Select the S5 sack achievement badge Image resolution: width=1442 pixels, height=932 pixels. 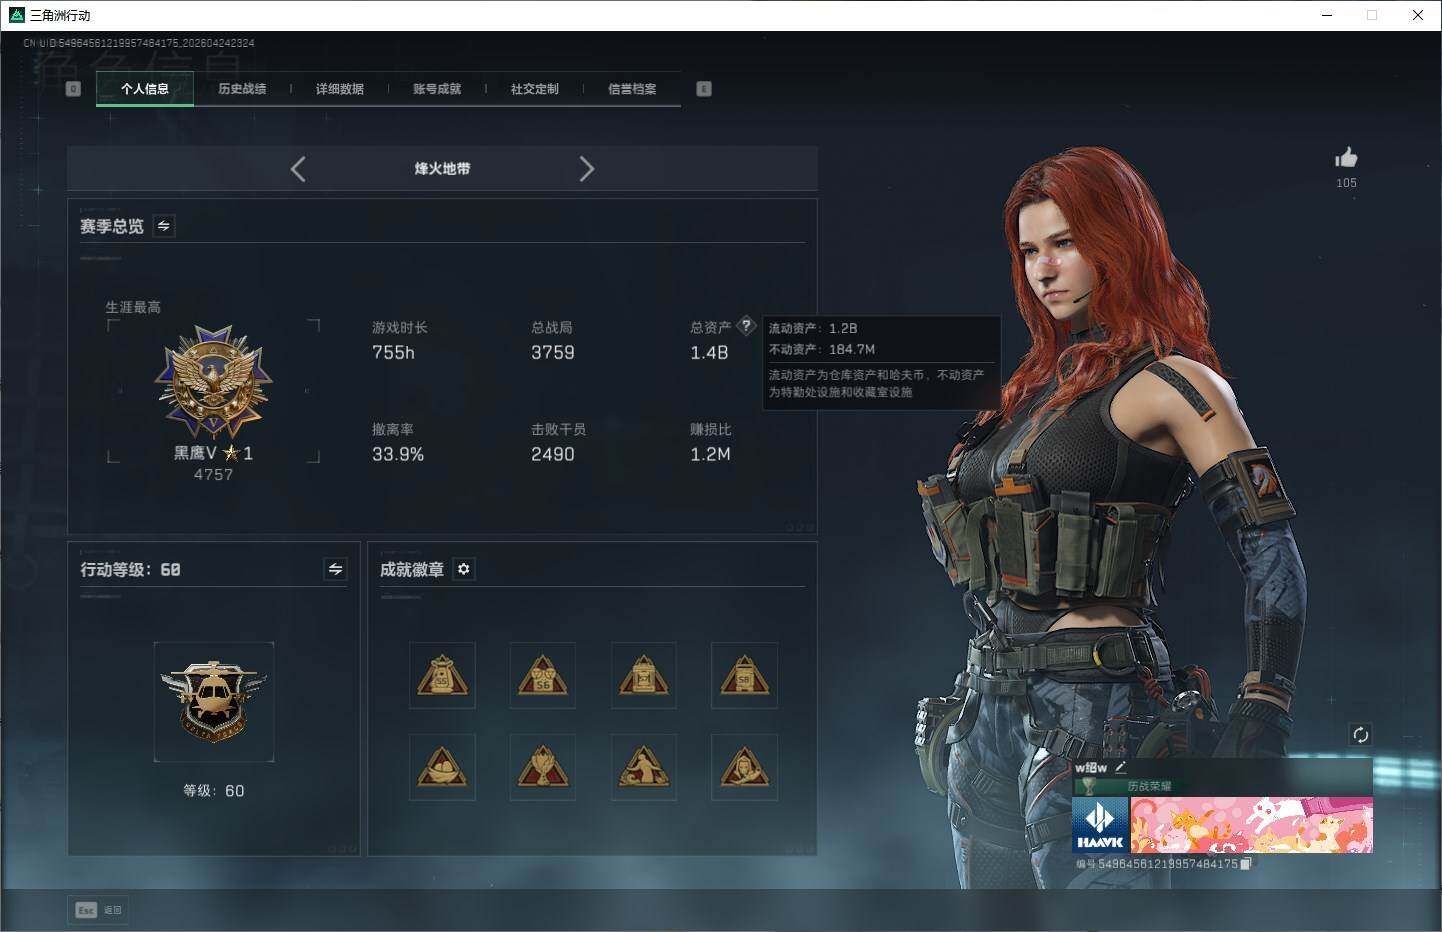click(442, 676)
